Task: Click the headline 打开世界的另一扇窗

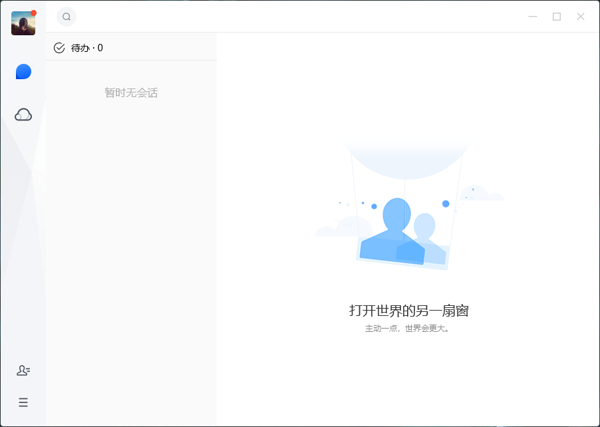Action: tap(408, 311)
